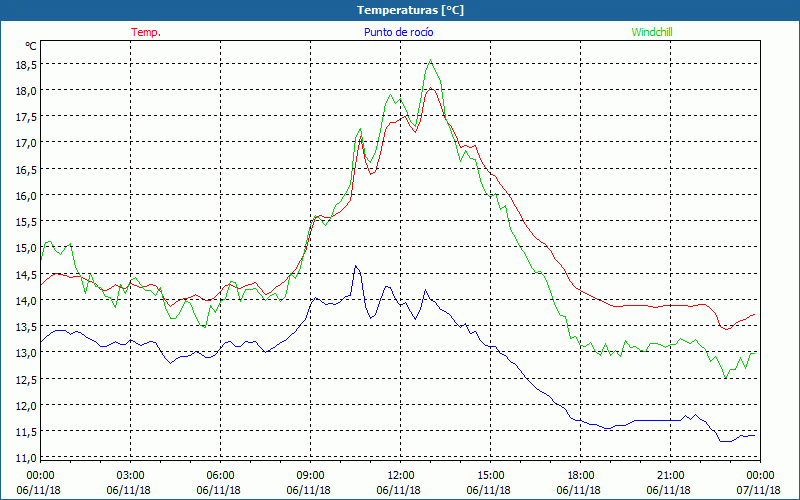
Task: Click the 17,0 y-axis value
Action: [x=26, y=143]
